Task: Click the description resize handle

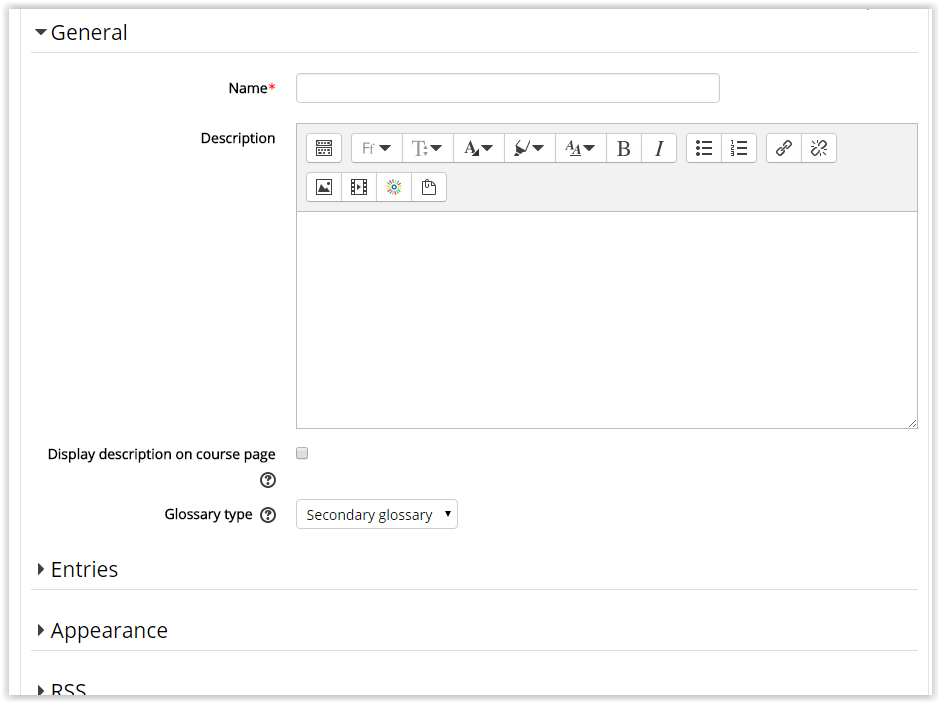Action: pos(912,423)
